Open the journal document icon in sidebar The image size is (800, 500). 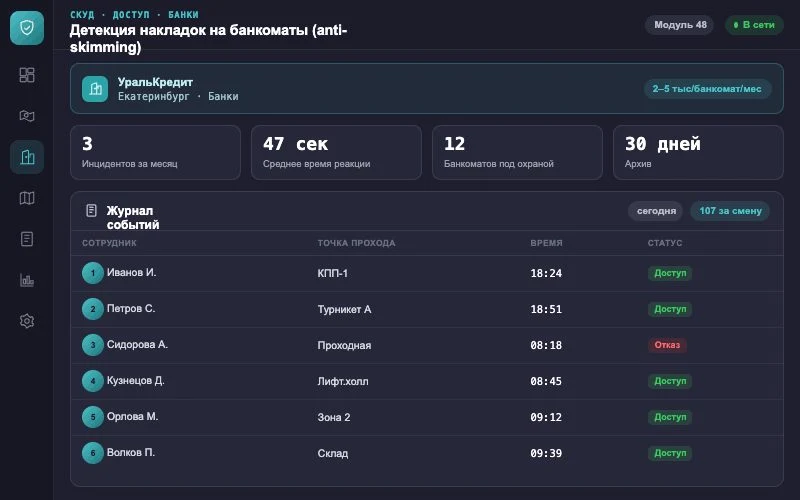[x=27, y=239]
